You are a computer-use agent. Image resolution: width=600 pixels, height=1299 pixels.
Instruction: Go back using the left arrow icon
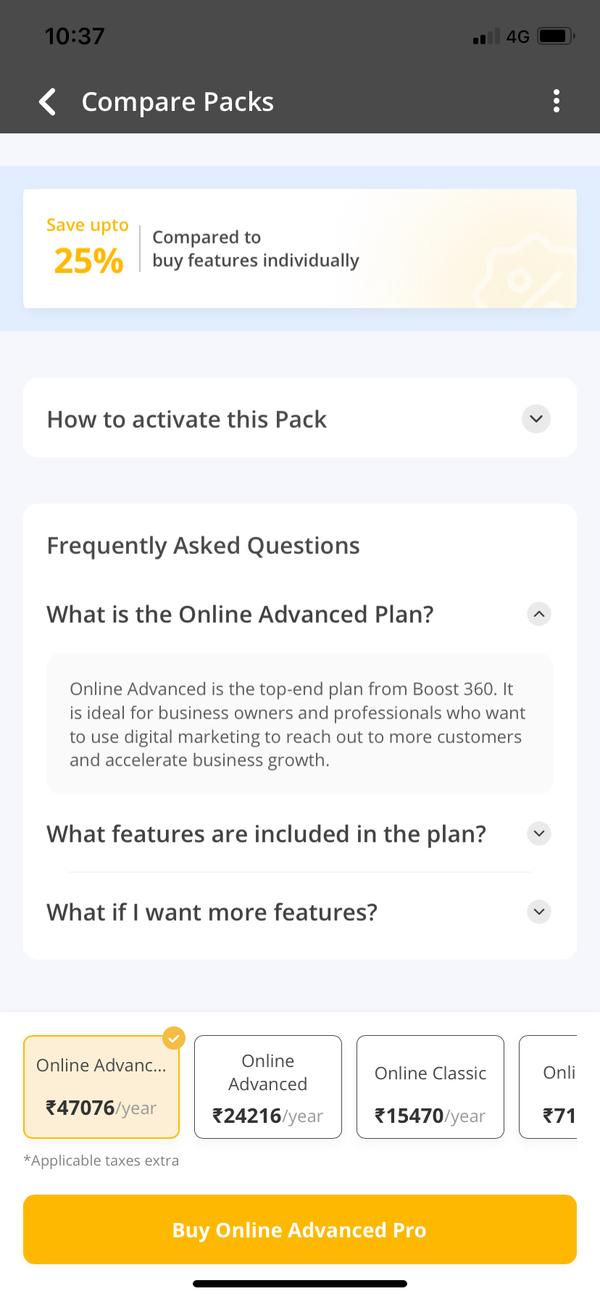(x=47, y=101)
